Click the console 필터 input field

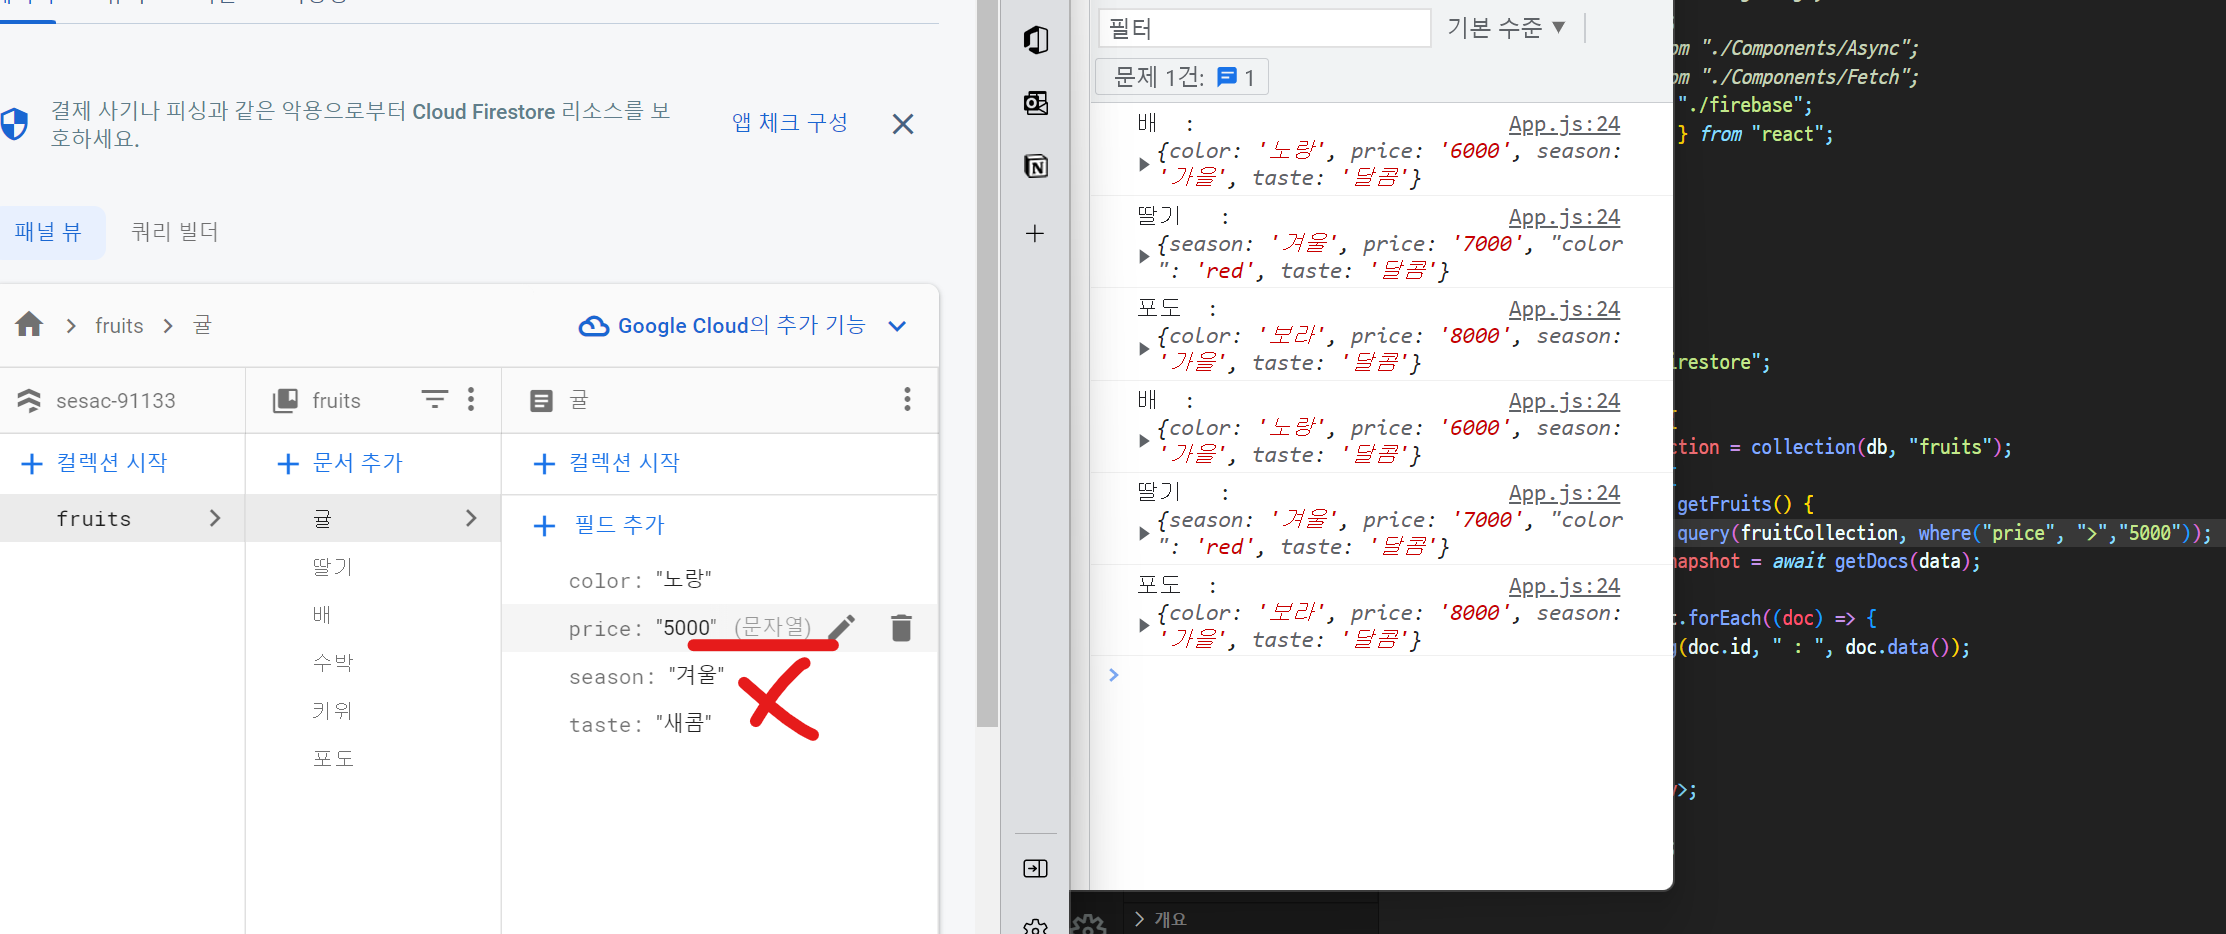click(x=1264, y=28)
